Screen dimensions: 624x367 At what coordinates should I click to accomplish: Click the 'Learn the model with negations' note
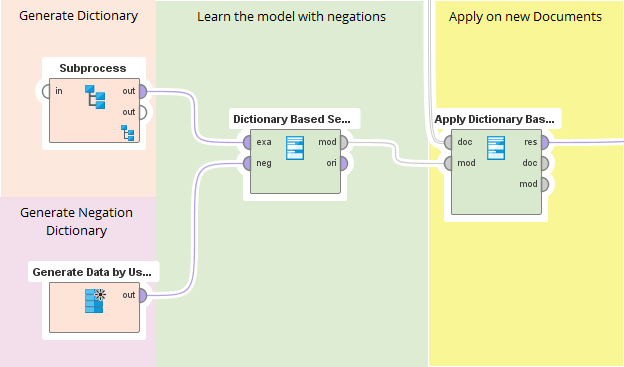tap(291, 17)
